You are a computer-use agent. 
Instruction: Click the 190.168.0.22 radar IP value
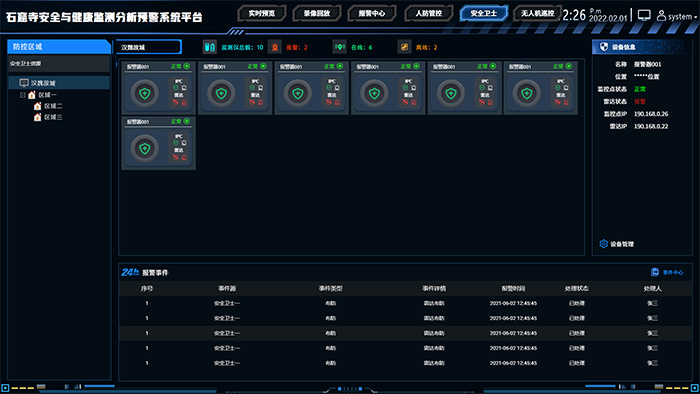651,126
